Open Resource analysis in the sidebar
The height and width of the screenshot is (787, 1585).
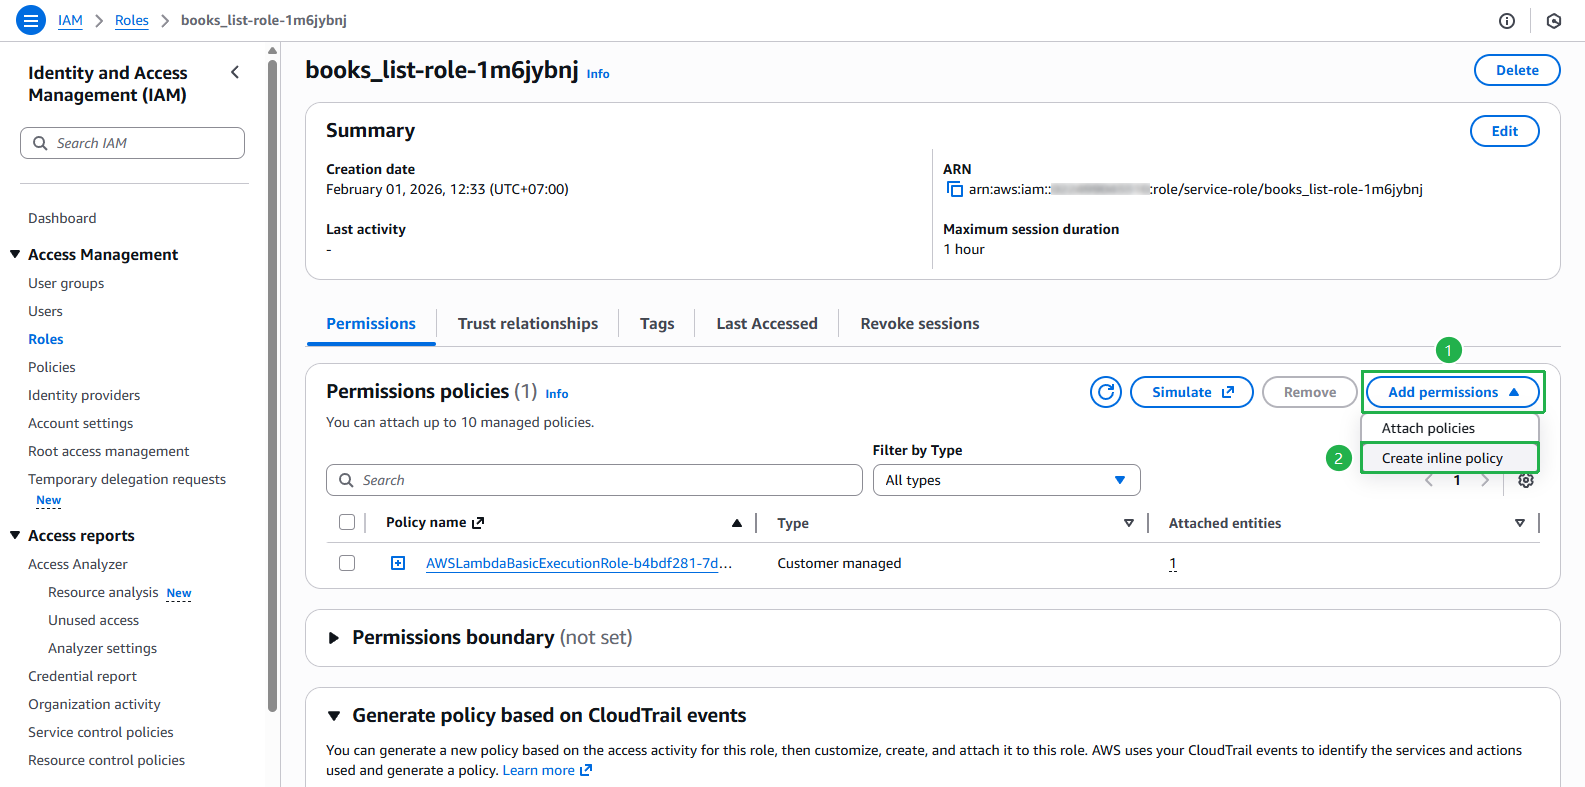pyautogui.click(x=103, y=592)
